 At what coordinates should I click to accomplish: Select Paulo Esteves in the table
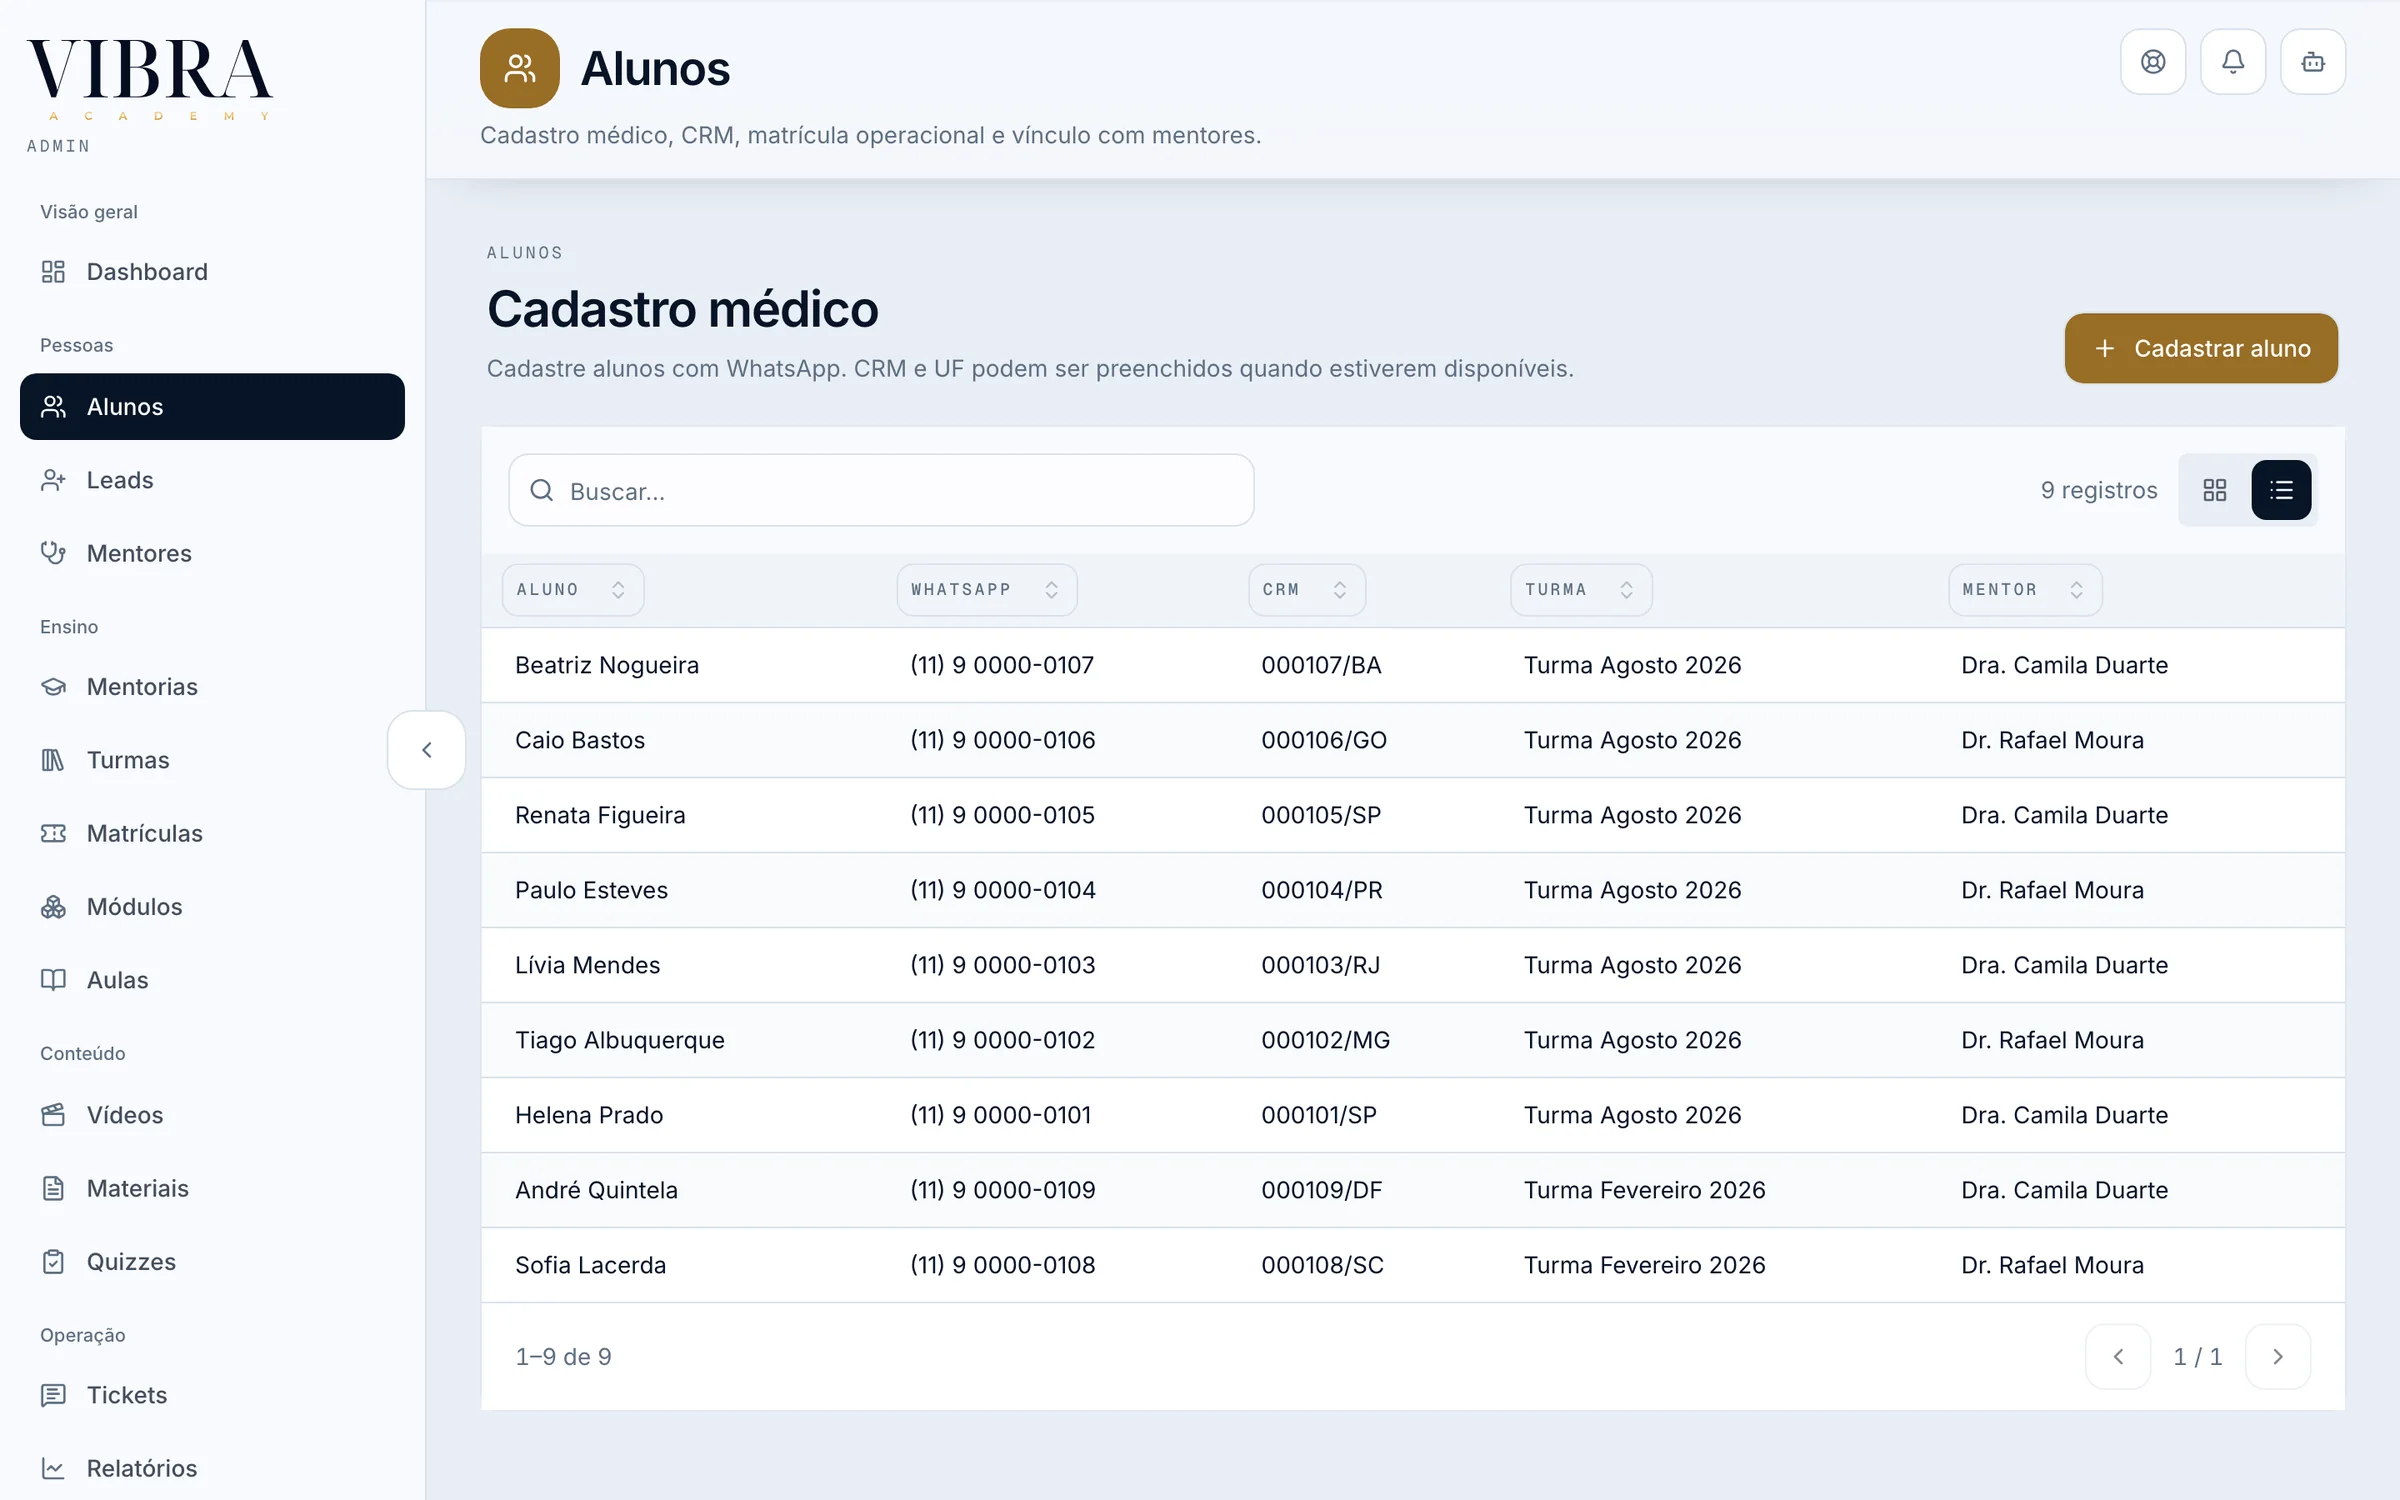tap(591, 890)
